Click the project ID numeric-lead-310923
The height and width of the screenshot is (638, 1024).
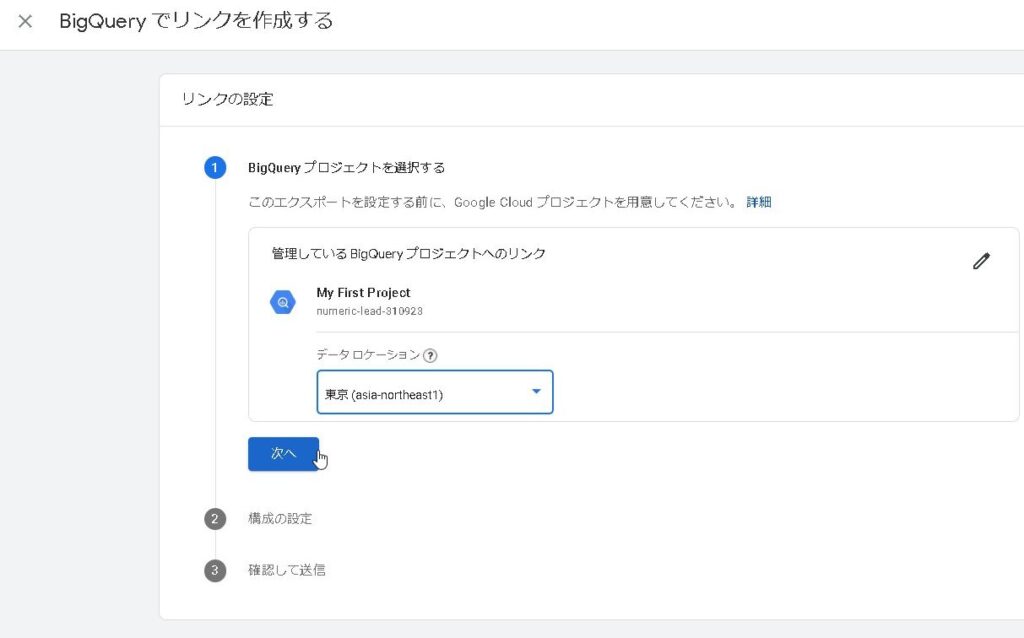click(x=369, y=311)
